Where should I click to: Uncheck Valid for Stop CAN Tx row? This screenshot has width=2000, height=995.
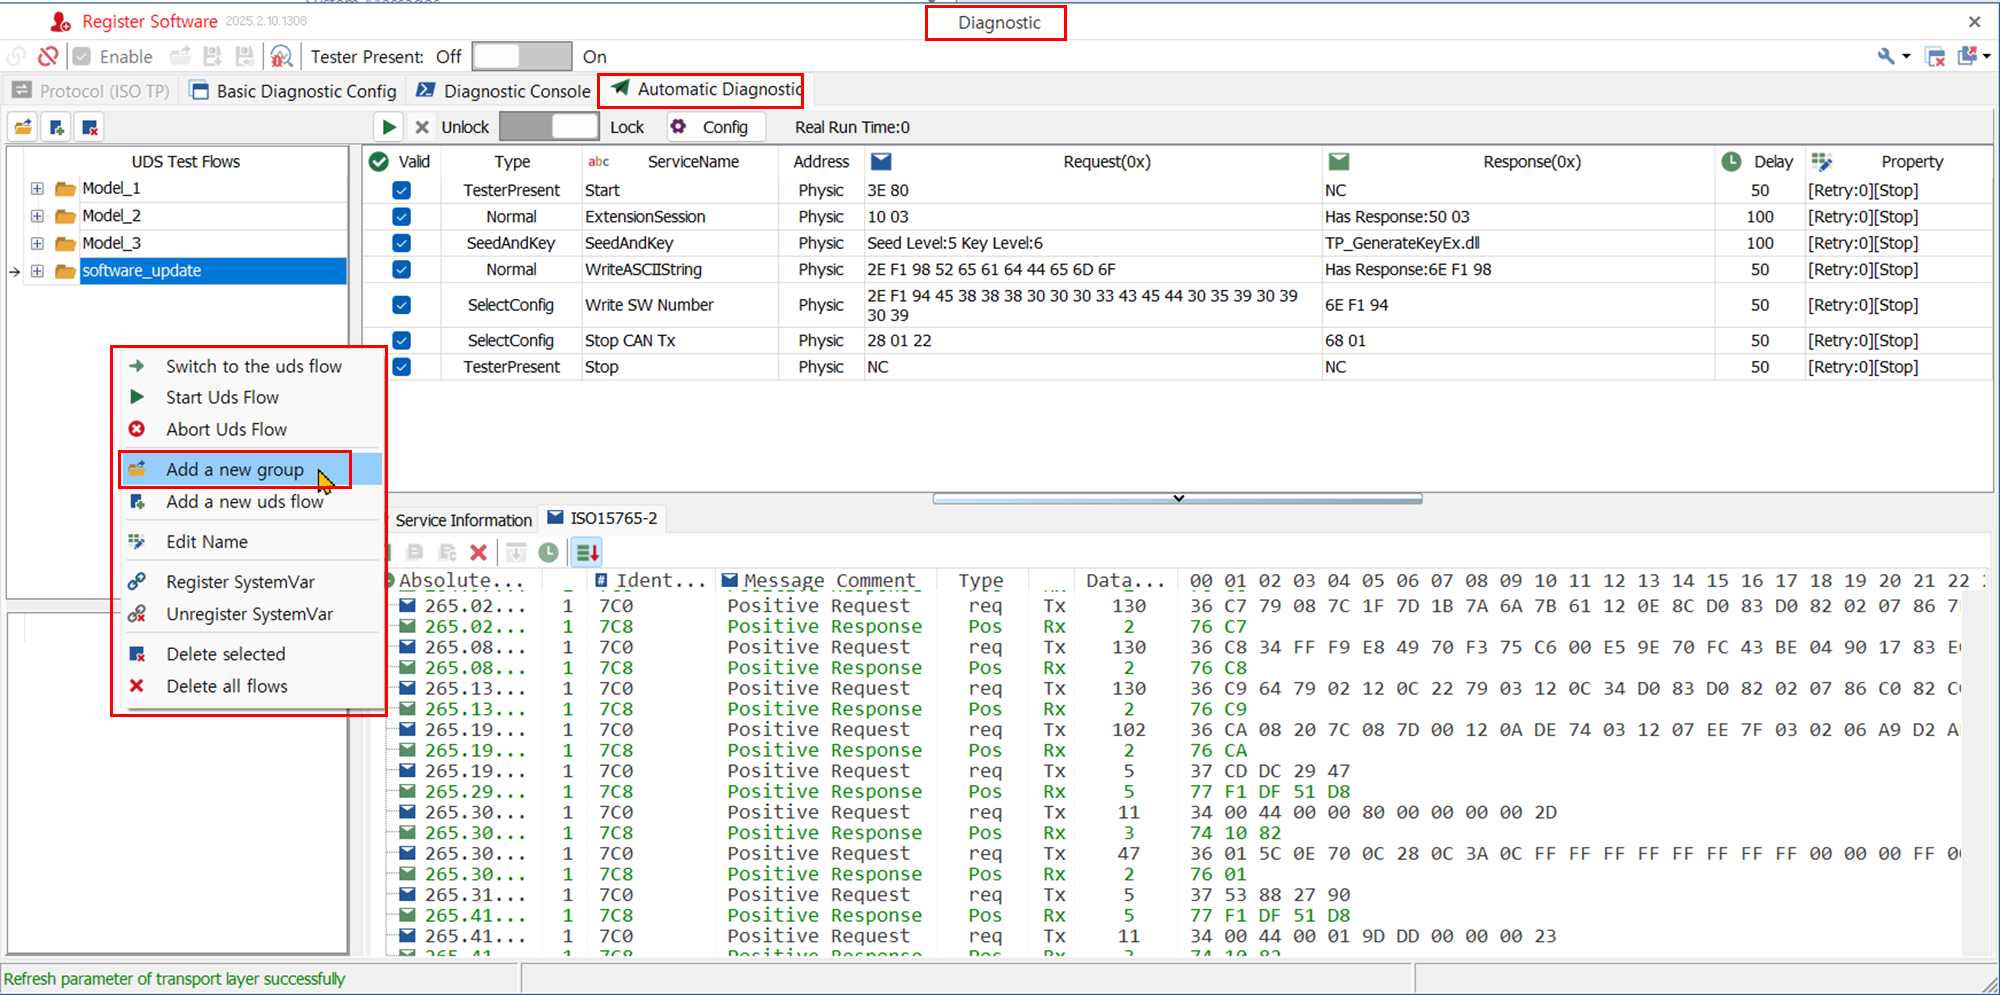pos(401,340)
